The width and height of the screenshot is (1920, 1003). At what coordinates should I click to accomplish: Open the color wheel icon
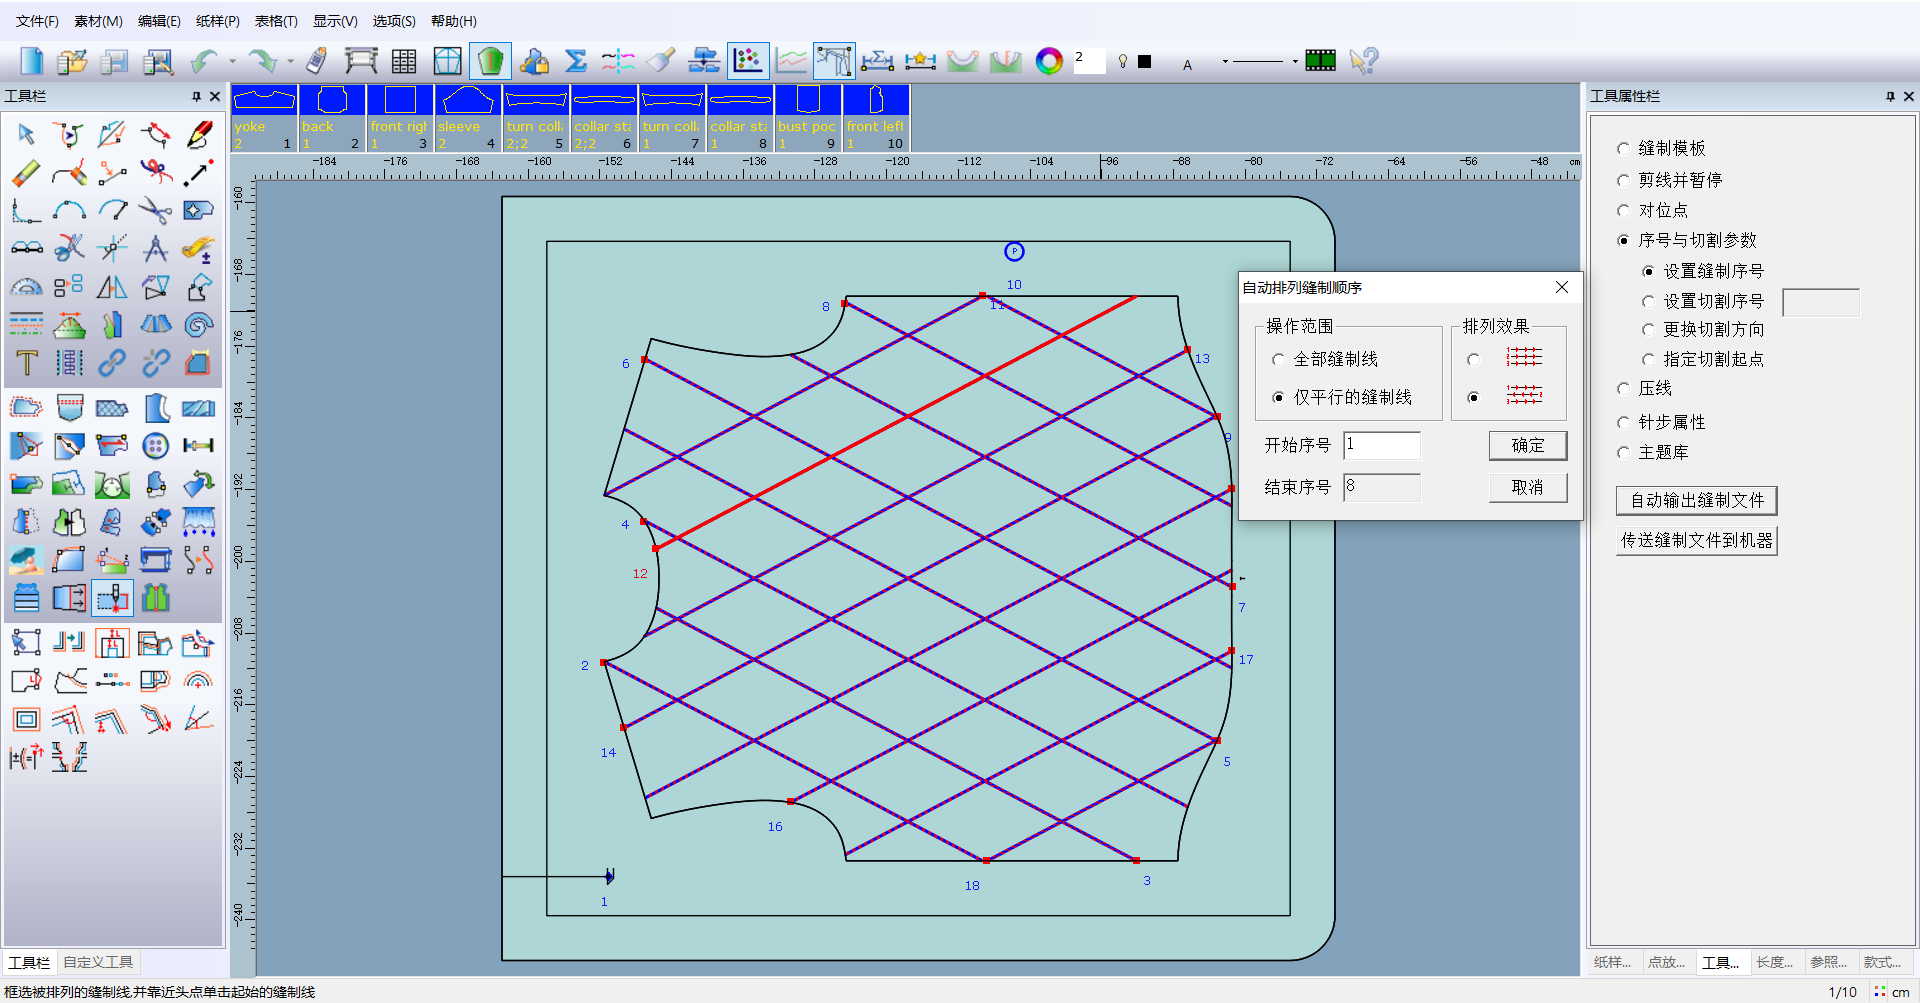tap(1049, 61)
